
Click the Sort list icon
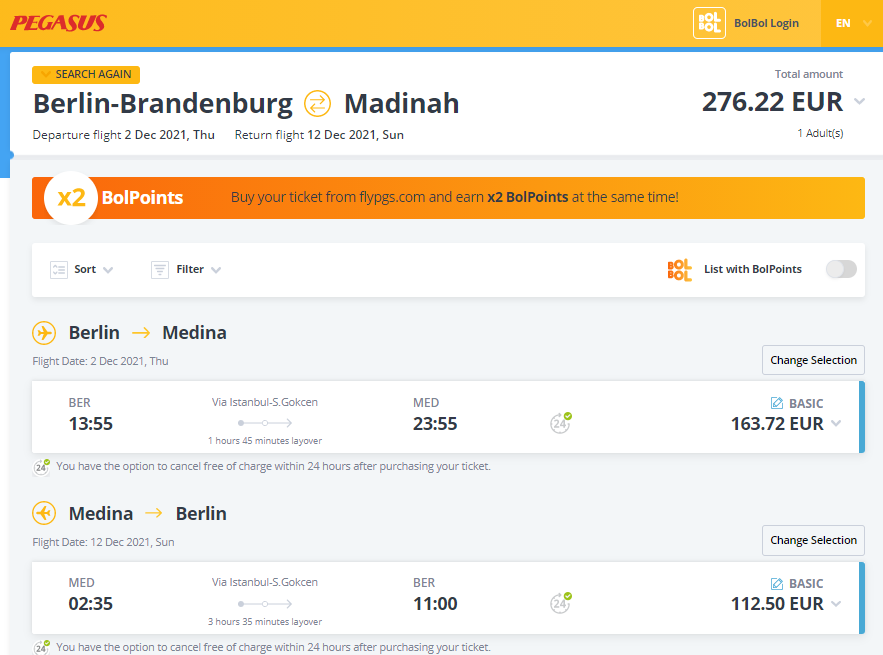click(59, 270)
